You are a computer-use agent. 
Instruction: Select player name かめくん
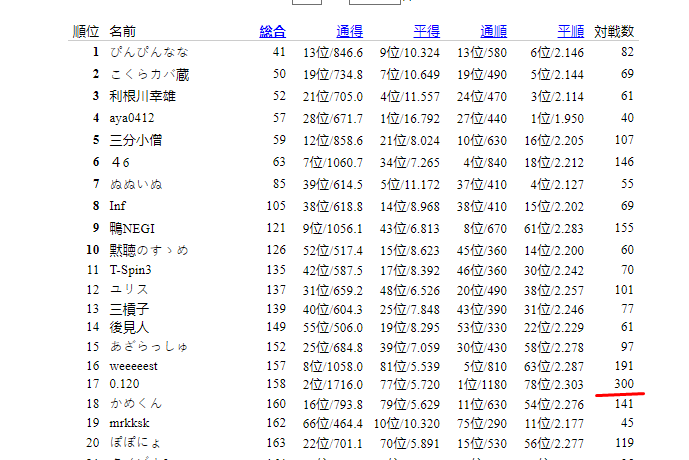(136, 404)
